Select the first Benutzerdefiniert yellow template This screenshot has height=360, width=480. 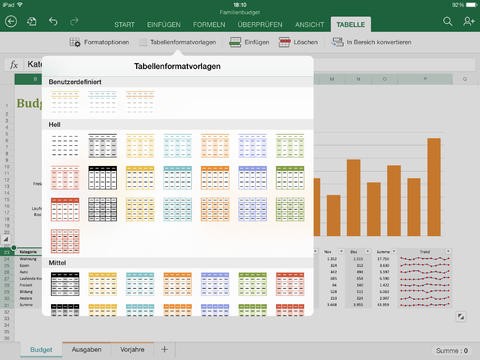pyautogui.click(x=65, y=101)
